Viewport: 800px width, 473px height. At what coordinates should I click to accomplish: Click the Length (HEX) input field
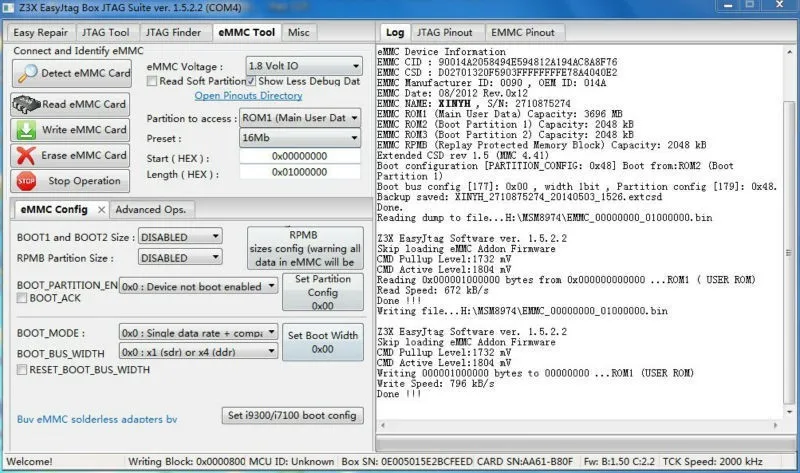coord(300,172)
